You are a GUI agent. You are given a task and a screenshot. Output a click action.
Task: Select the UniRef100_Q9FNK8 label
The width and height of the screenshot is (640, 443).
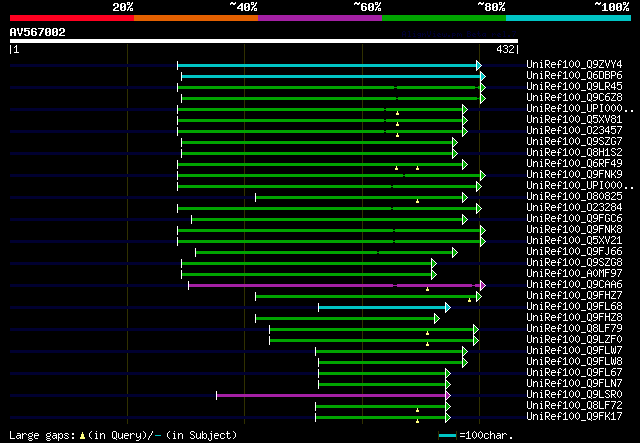(x=574, y=230)
